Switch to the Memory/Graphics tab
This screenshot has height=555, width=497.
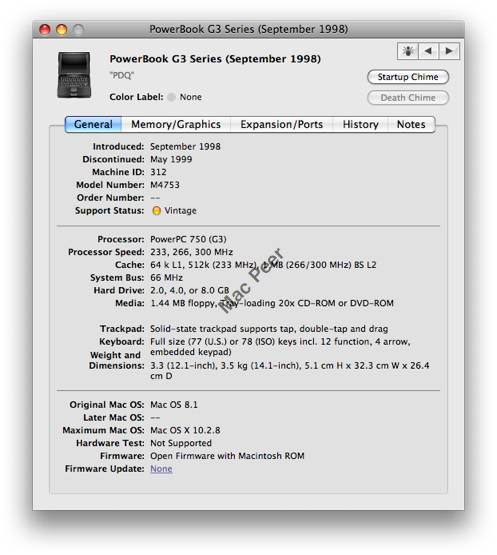176,124
